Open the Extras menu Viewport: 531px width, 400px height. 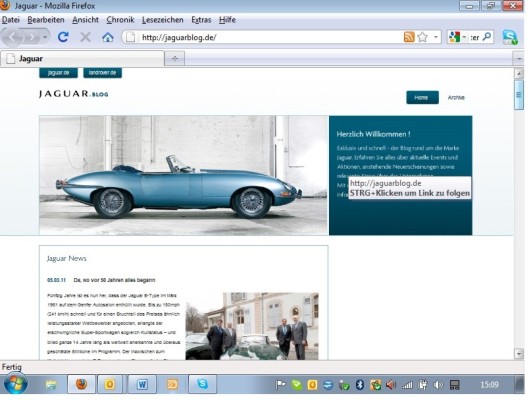(201, 20)
